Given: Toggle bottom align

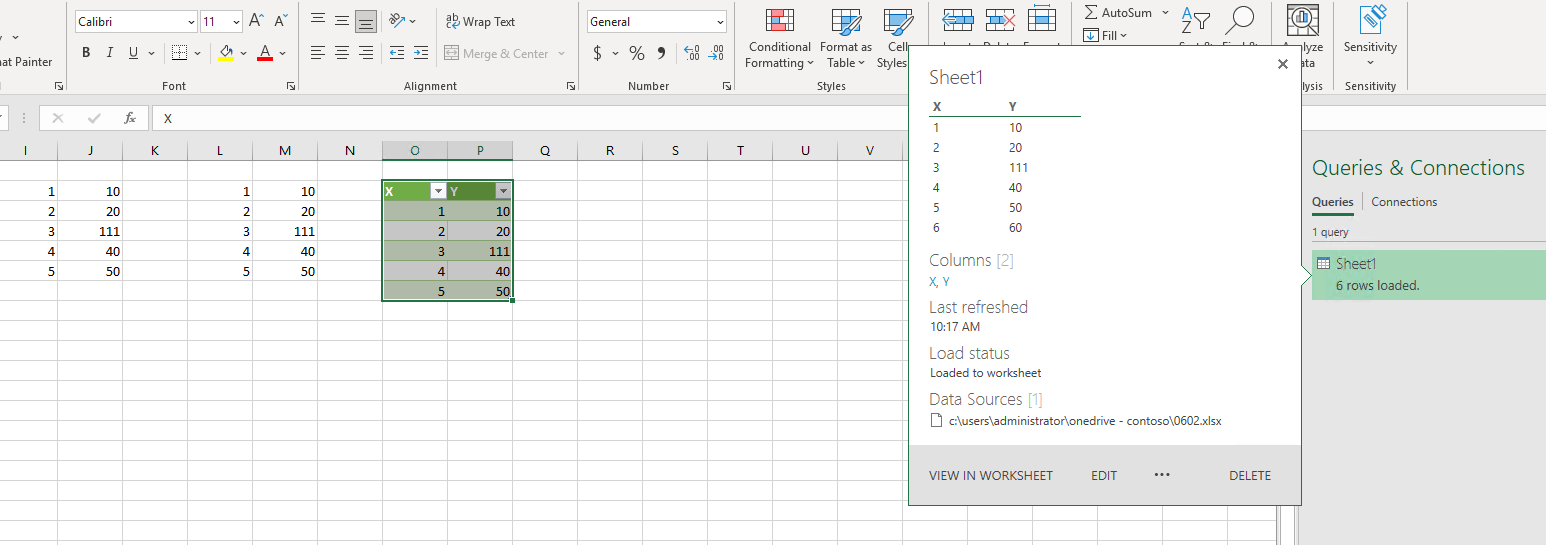Looking at the screenshot, I should [366, 21].
